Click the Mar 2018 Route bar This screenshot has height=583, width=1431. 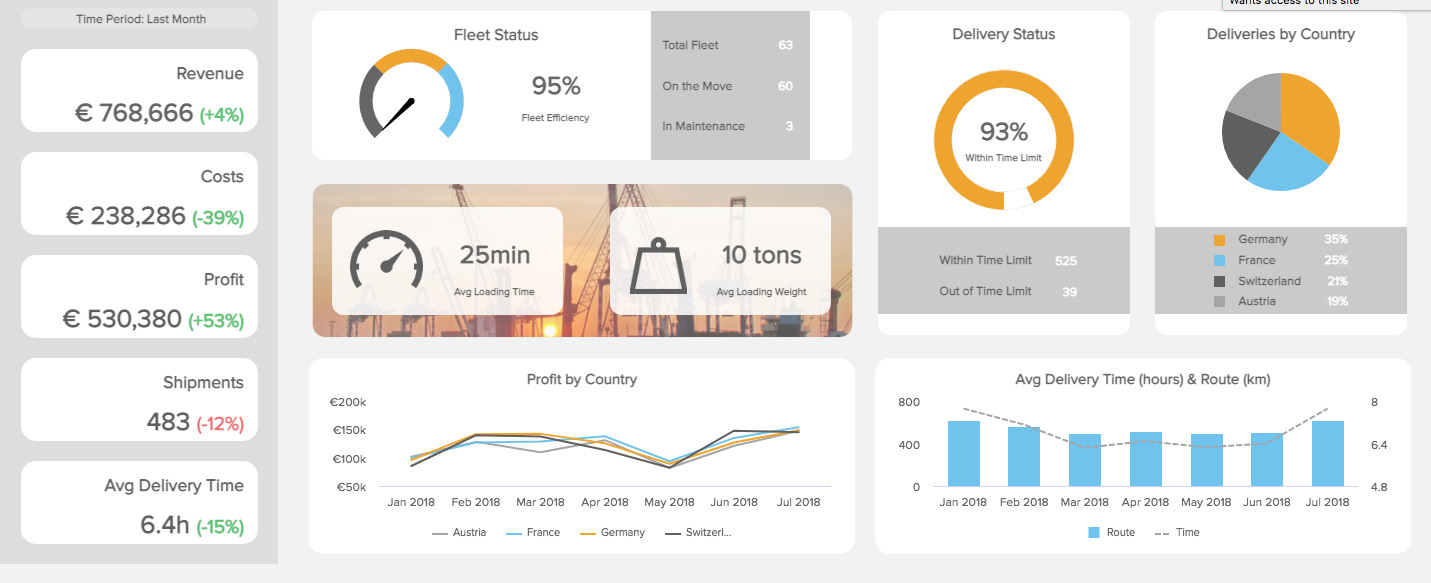point(1085,461)
